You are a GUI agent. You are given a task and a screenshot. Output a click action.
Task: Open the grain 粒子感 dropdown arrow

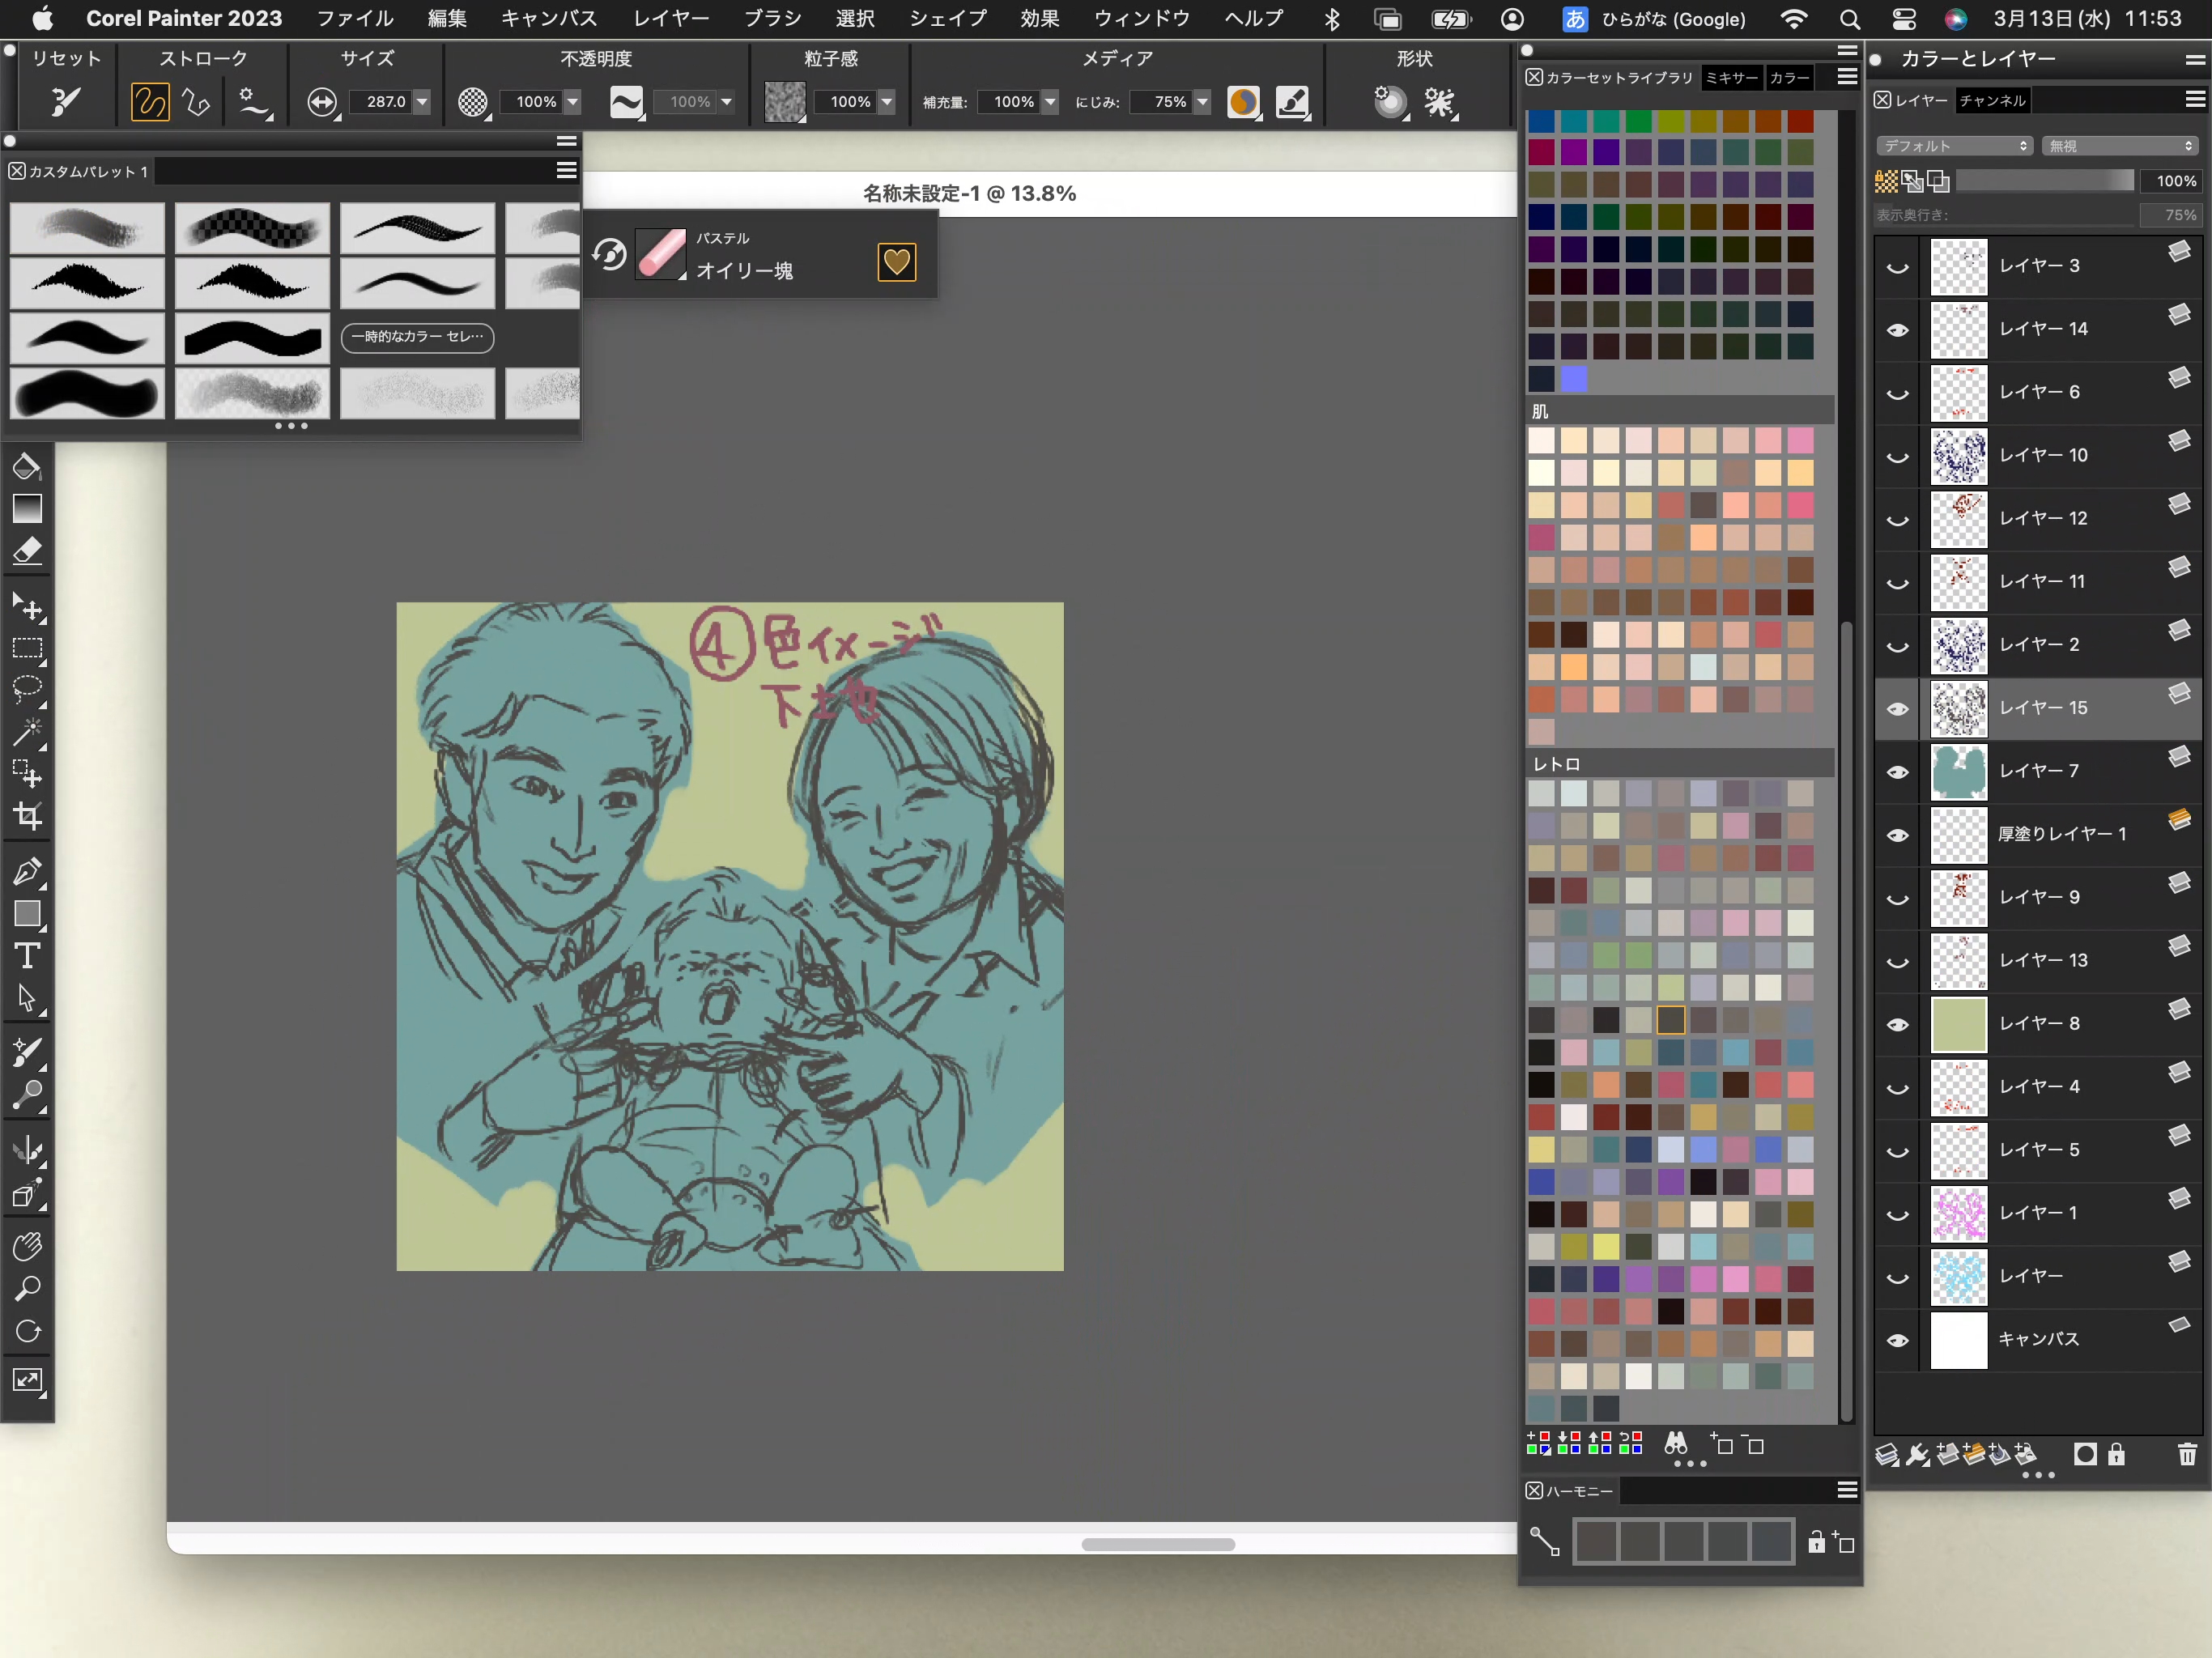tap(886, 102)
